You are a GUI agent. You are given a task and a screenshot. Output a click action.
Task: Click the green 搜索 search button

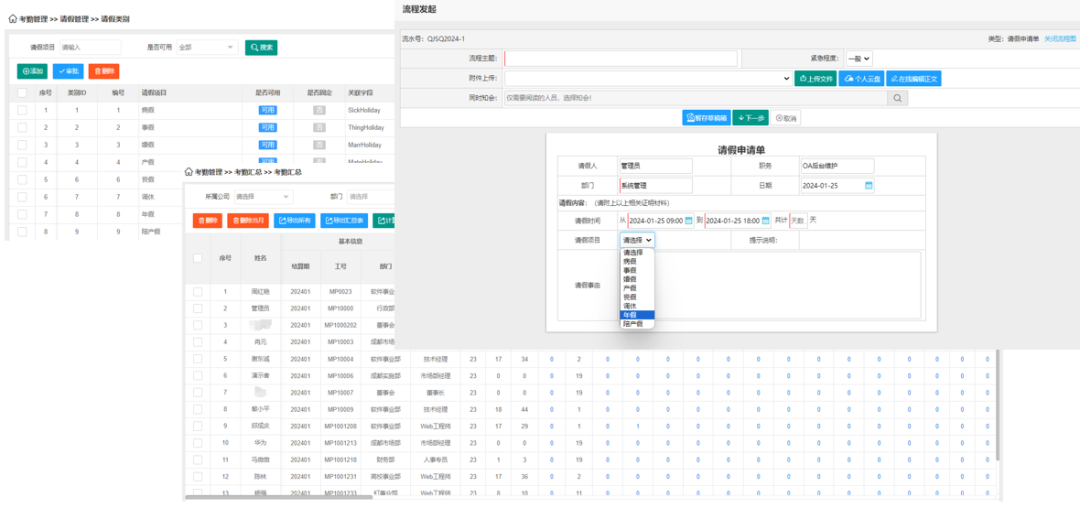pos(261,47)
